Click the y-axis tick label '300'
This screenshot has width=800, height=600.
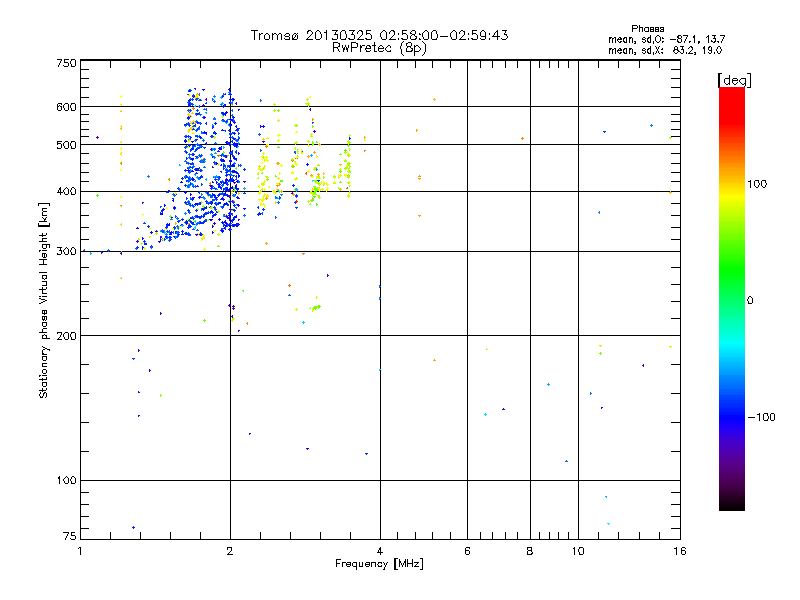tap(66, 252)
